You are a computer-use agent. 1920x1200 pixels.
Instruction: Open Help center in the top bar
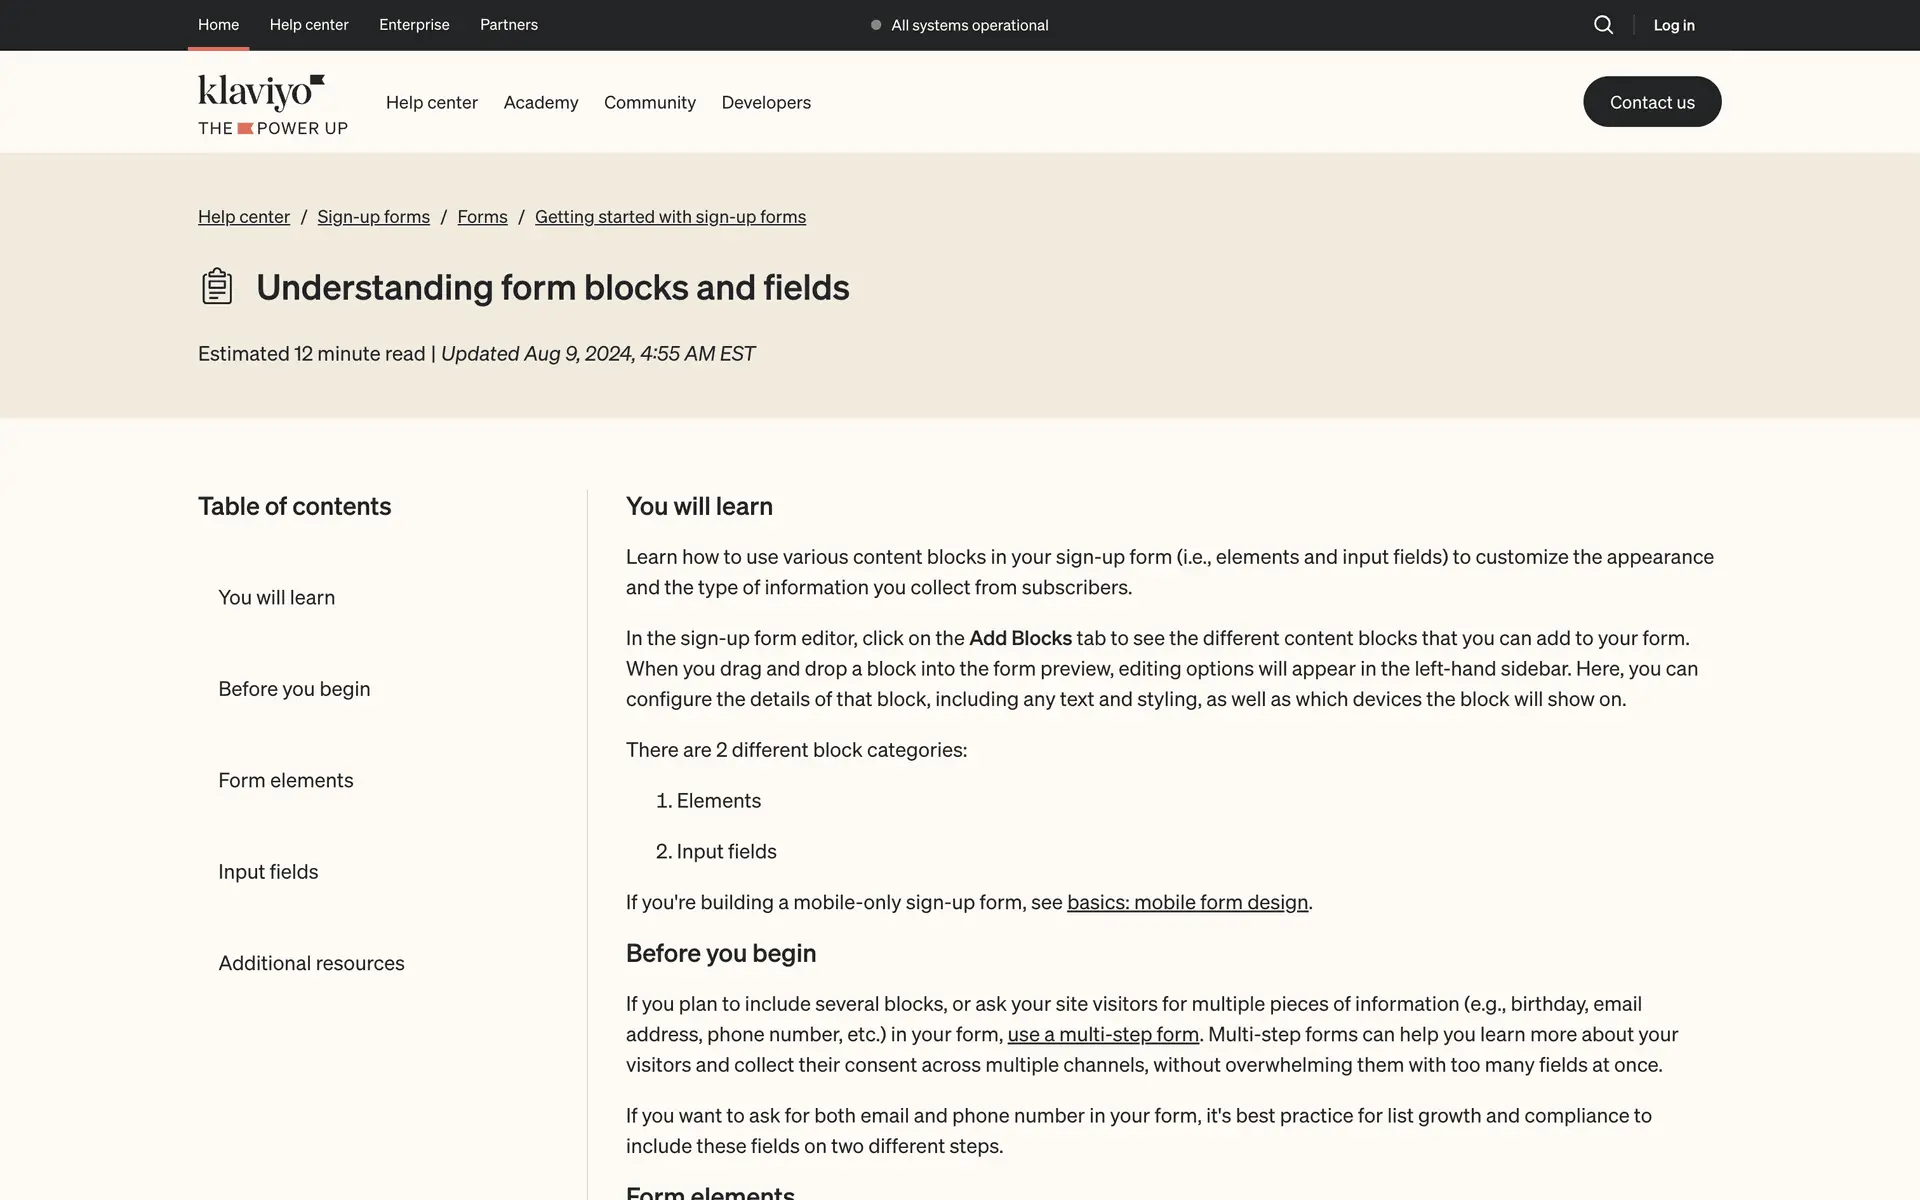309,25
